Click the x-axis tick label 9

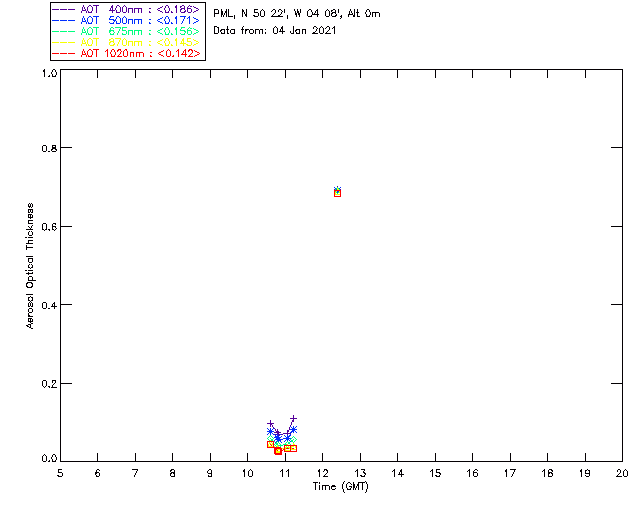tap(210, 473)
